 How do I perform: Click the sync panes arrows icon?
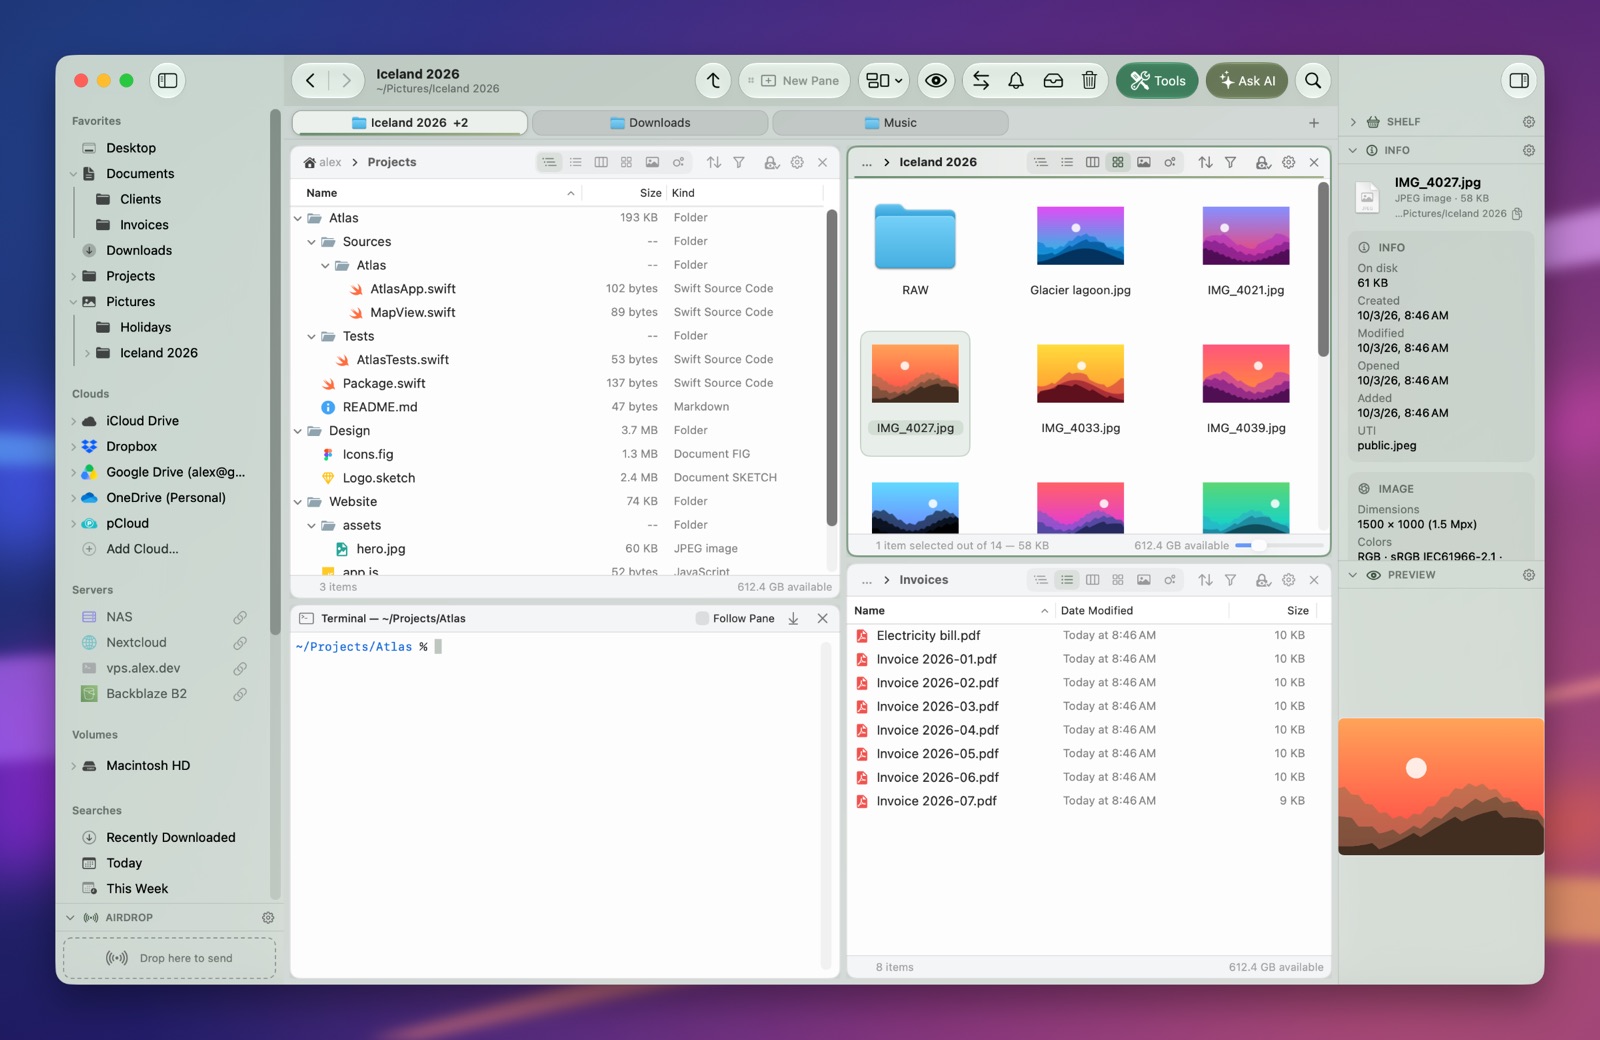pos(981,81)
